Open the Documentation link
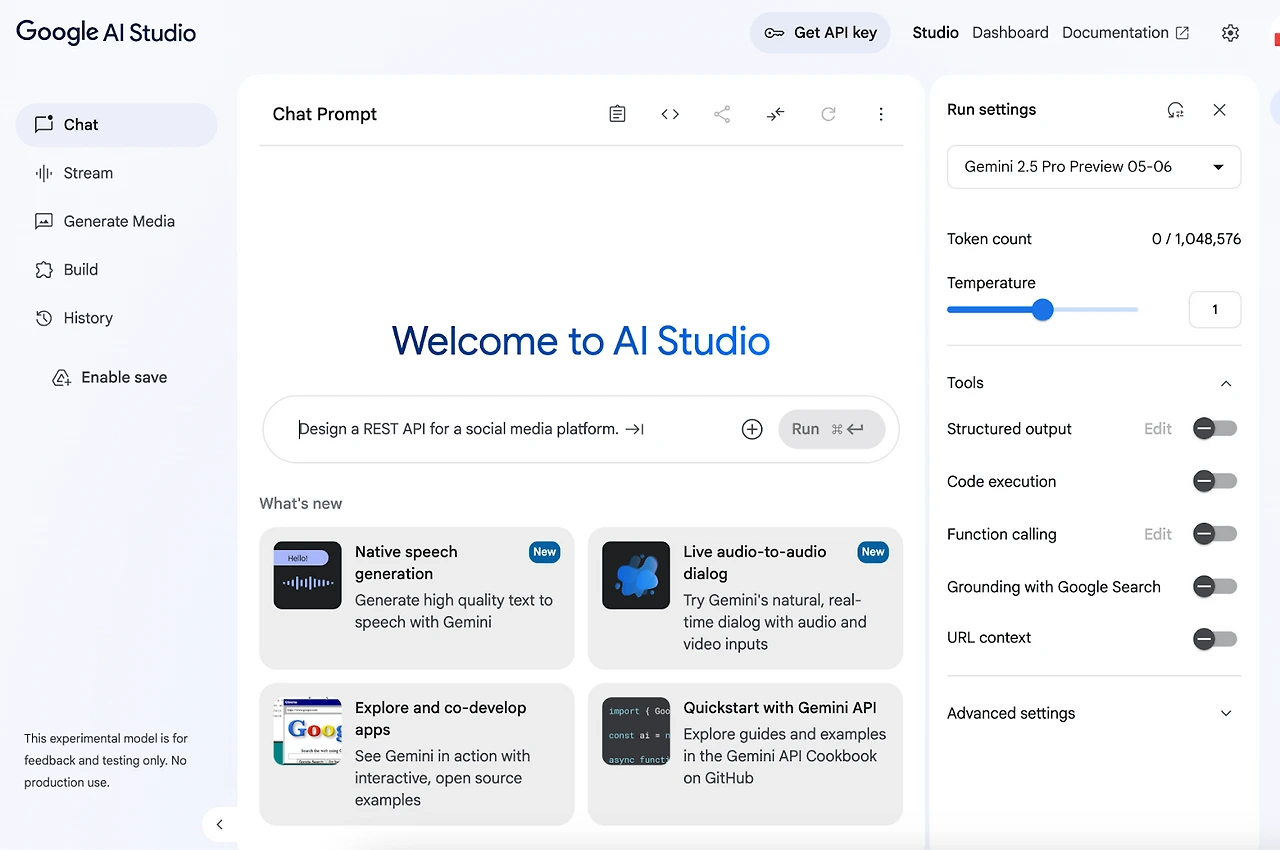This screenshot has height=850, width=1280. click(x=1125, y=33)
